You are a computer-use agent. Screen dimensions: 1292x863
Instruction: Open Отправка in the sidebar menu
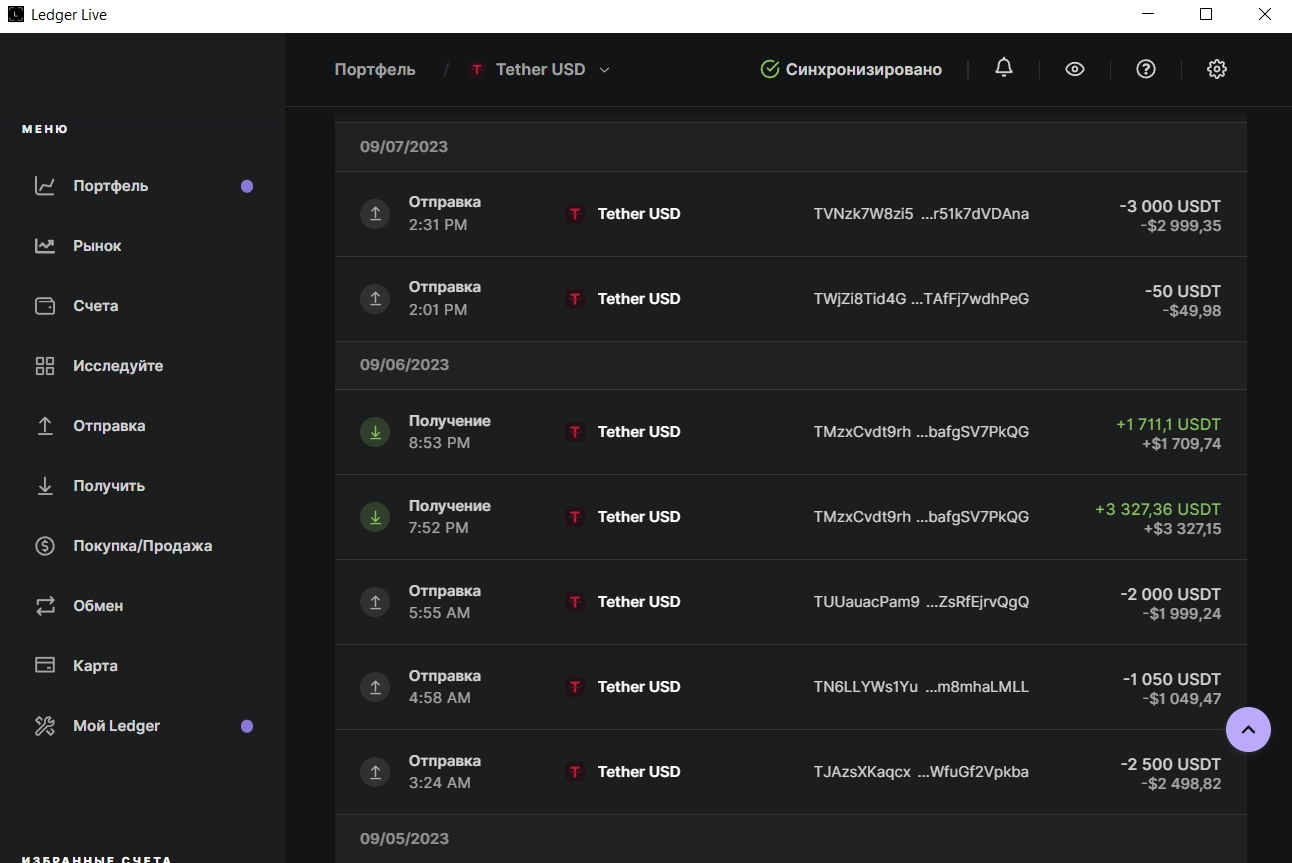[109, 426]
